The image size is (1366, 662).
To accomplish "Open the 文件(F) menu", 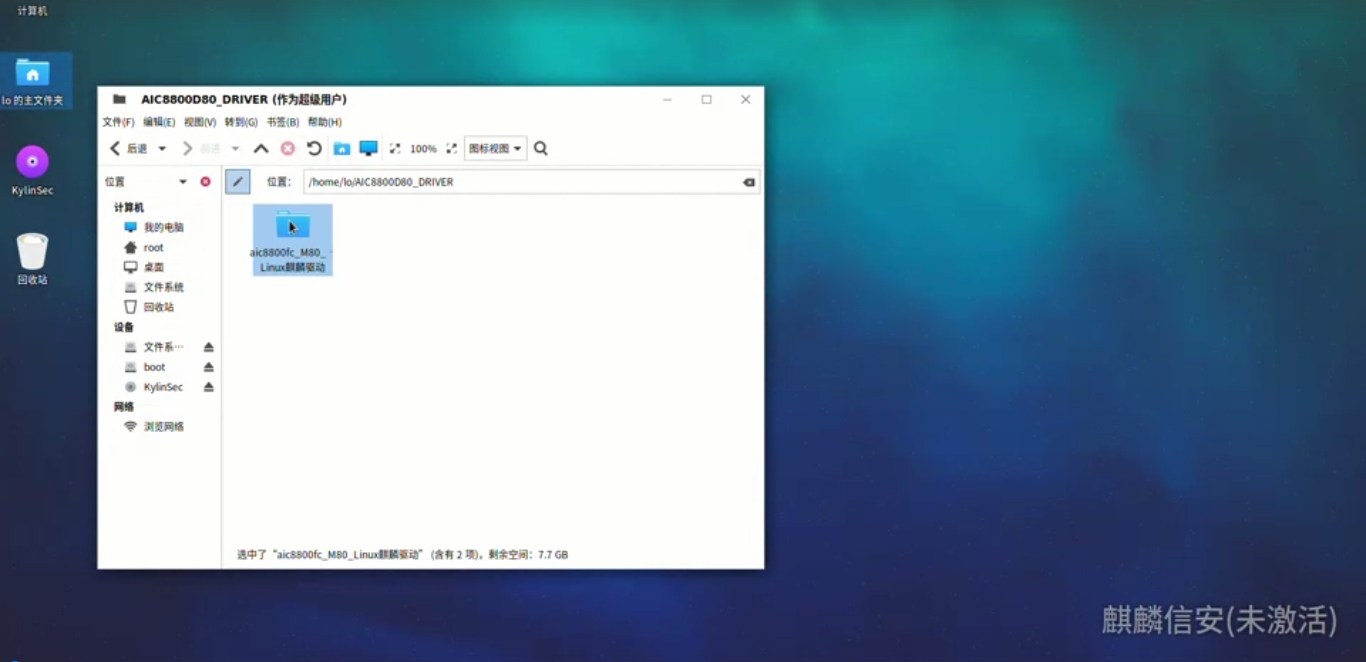I will pos(118,122).
